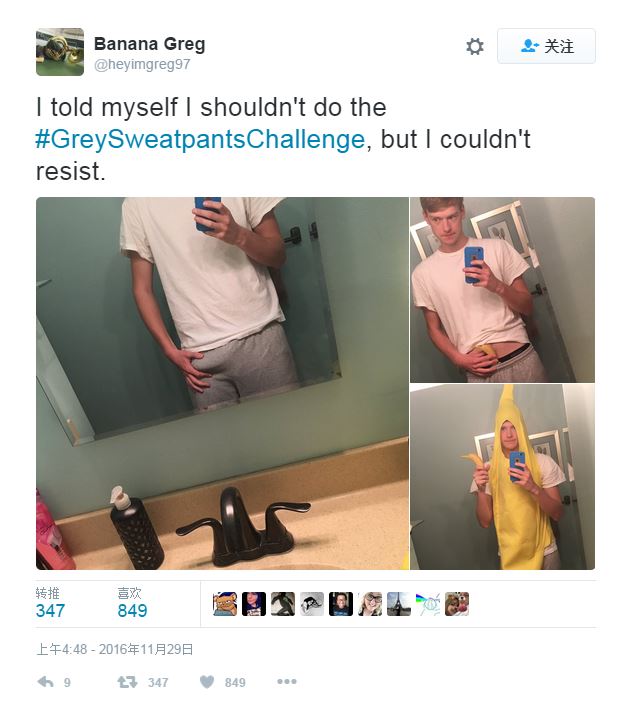
Task: Click the last liker avatar on right
Action: coord(457,604)
